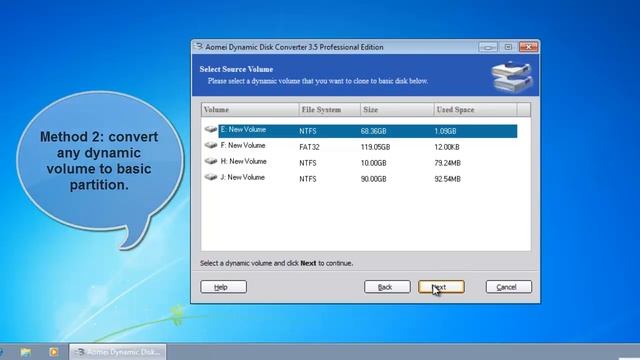Click the 90.00GB size cell
This screenshot has height=360, width=640.
click(x=373, y=179)
